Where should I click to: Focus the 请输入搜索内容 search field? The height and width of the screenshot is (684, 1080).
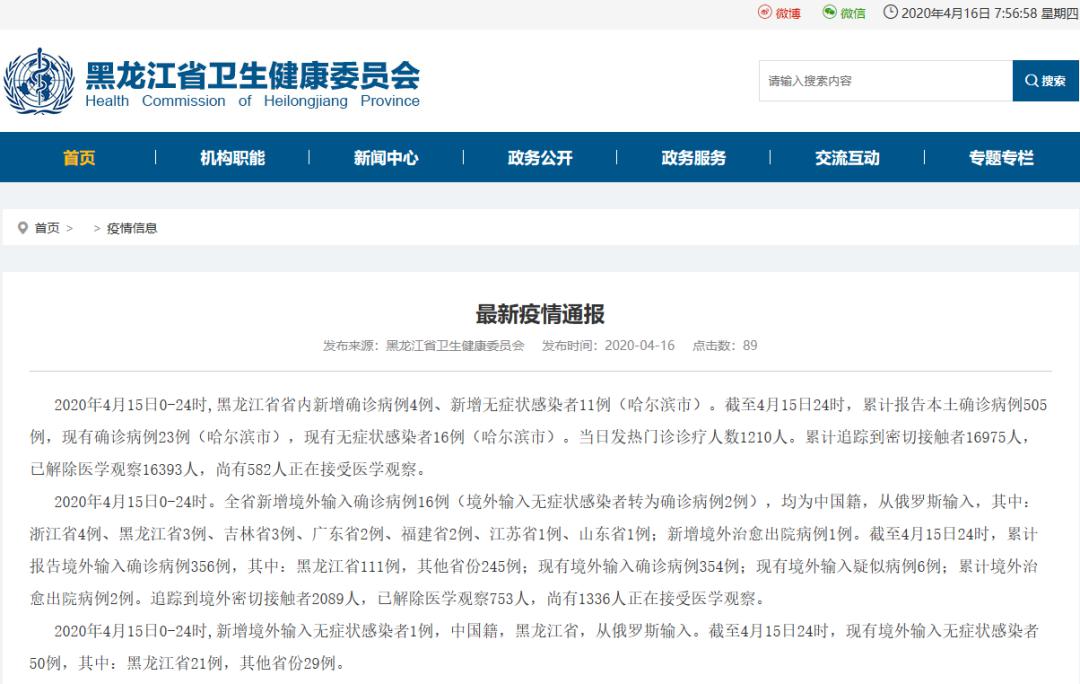885,81
